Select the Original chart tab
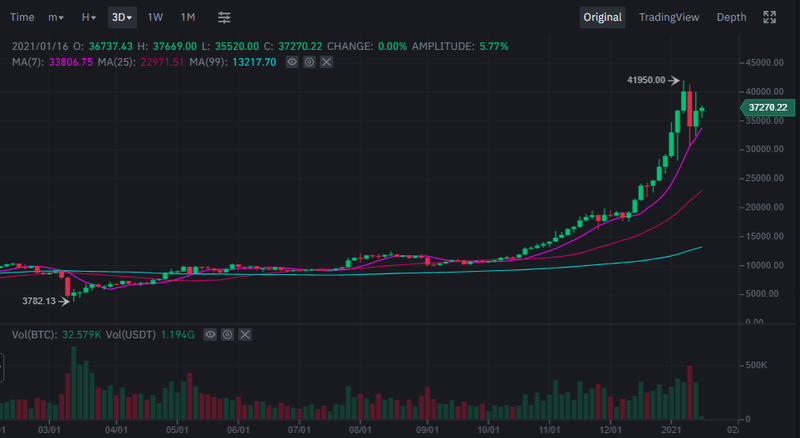Image resolution: width=800 pixels, height=438 pixels. click(602, 17)
